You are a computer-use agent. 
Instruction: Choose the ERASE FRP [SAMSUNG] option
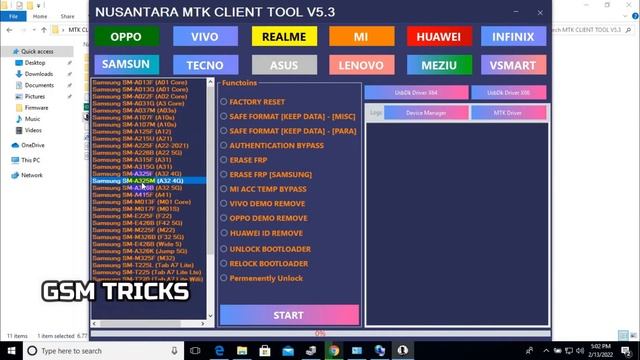(266, 174)
